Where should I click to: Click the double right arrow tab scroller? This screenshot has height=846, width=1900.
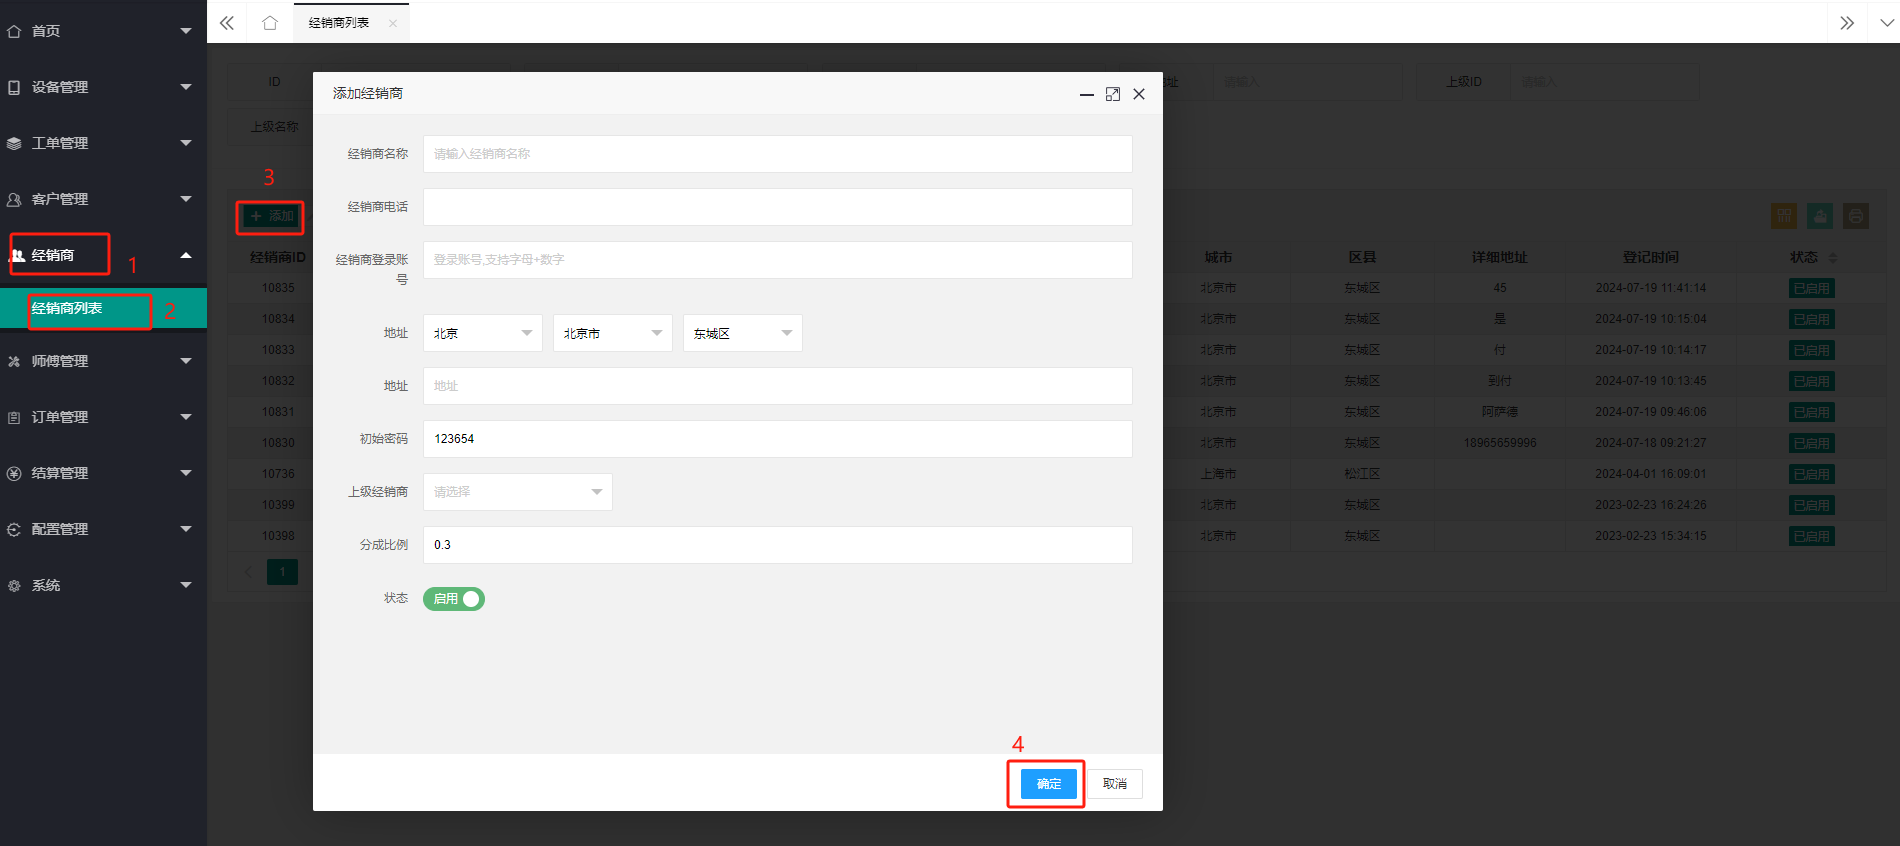[x=1847, y=23]
